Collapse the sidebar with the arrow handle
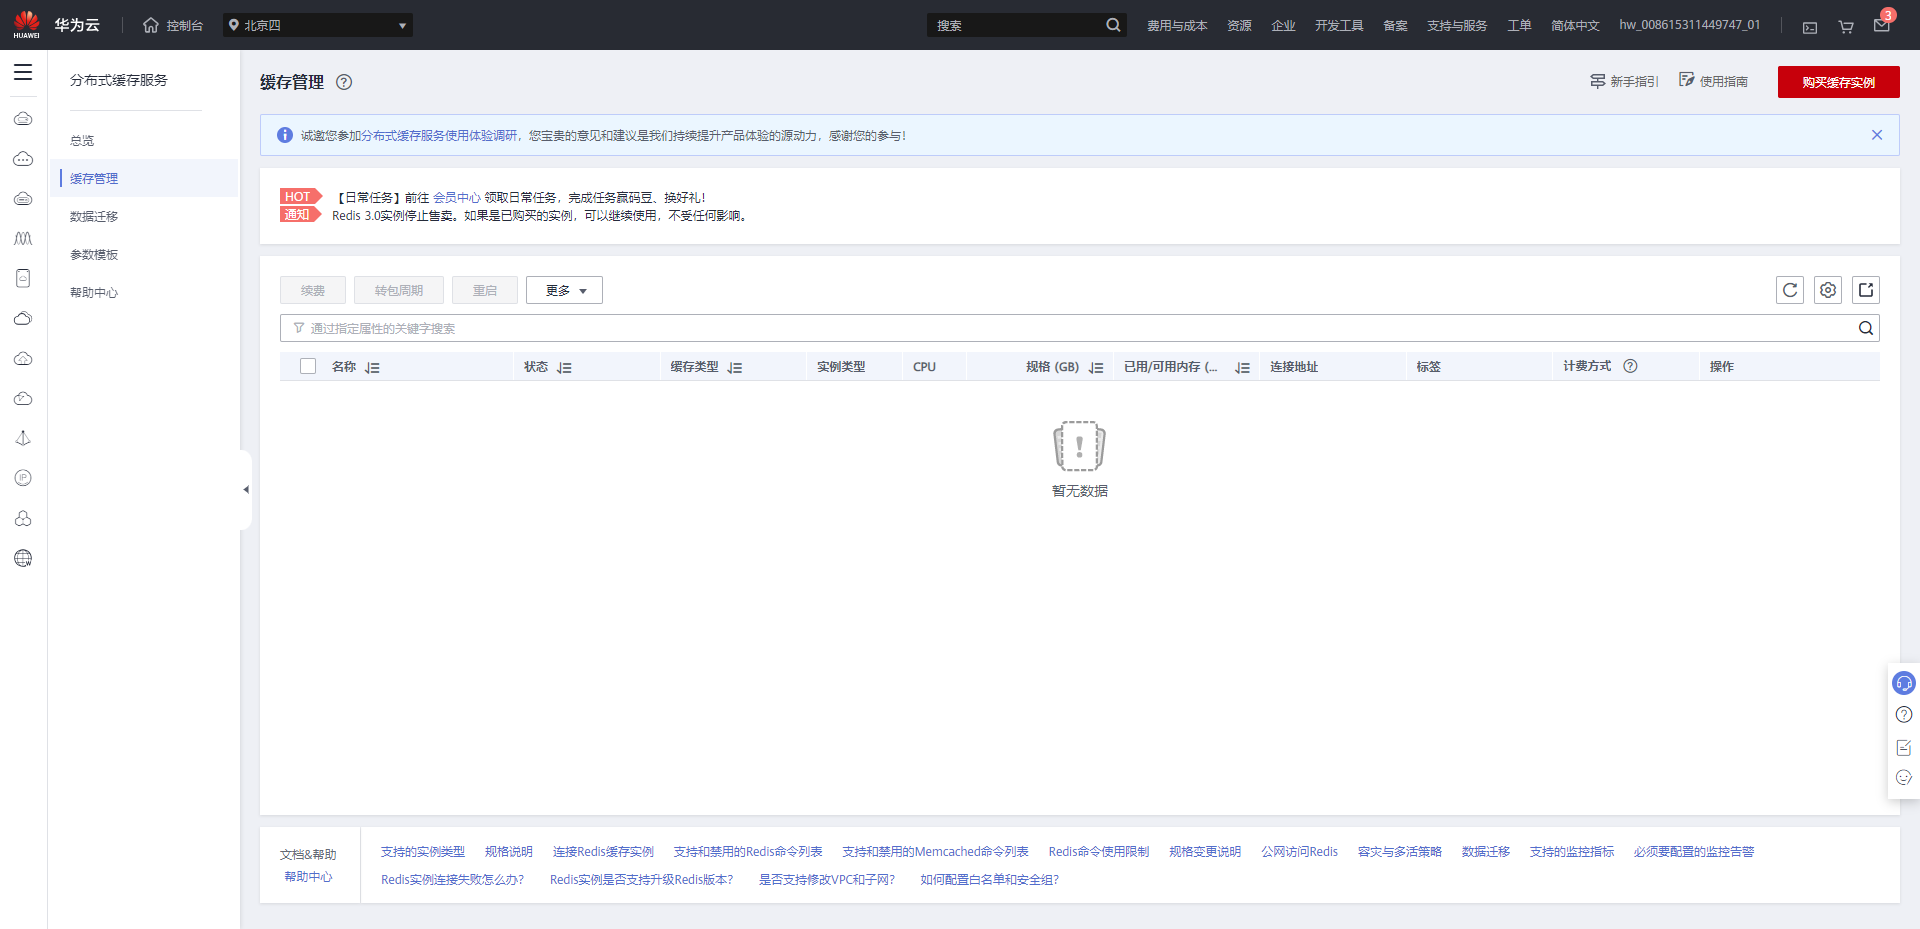This screenshot has height=929, width=1920. coord(246,490)
